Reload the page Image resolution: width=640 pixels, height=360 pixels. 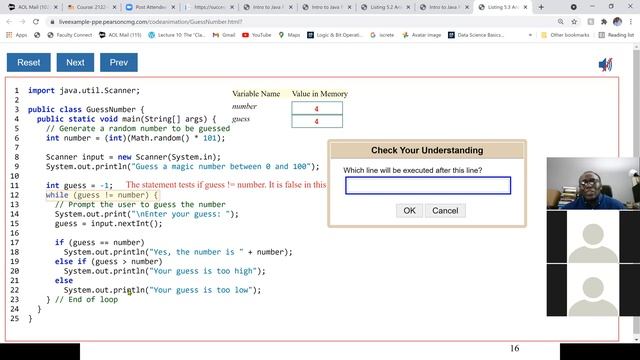tap(36, 22)
